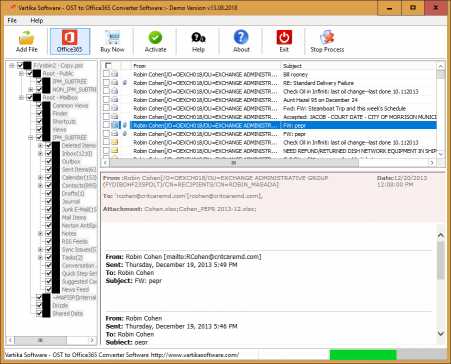Click the Vartika app icon in title bar
This screenshot has height=364, width=451.
[x=12, y=7]
